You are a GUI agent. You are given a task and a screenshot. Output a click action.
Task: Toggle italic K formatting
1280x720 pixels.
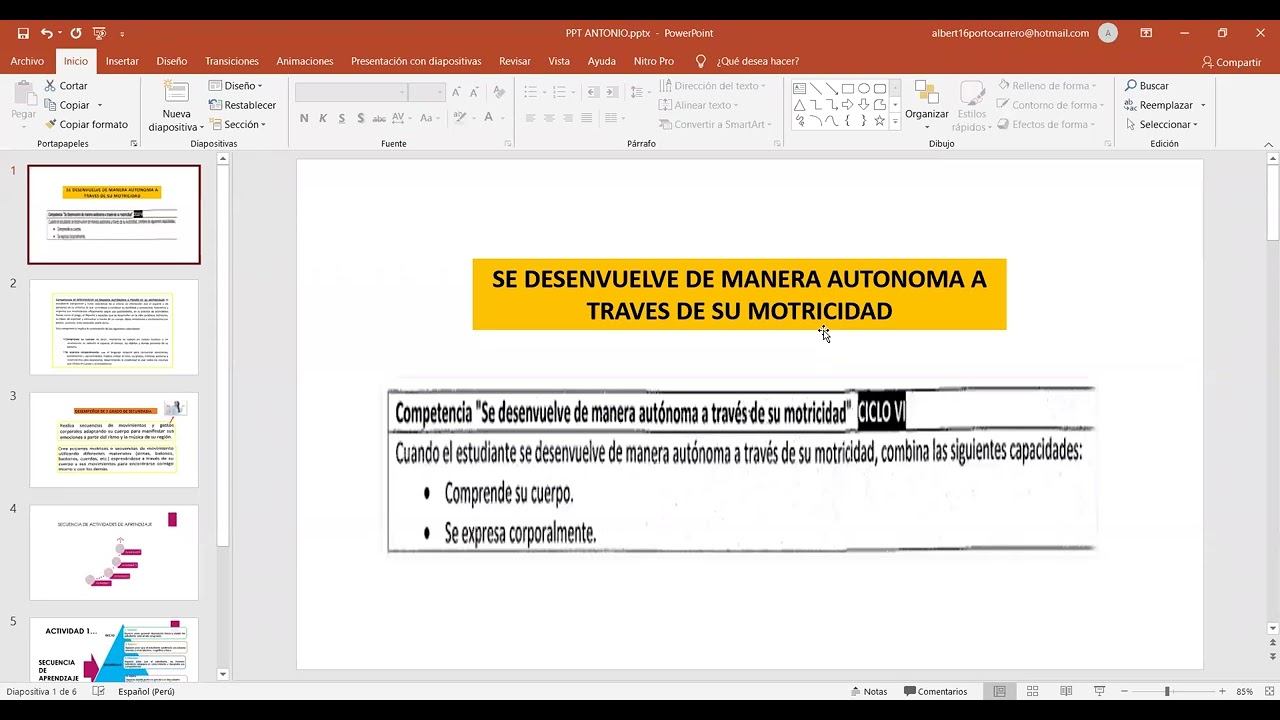click(323, 118)
